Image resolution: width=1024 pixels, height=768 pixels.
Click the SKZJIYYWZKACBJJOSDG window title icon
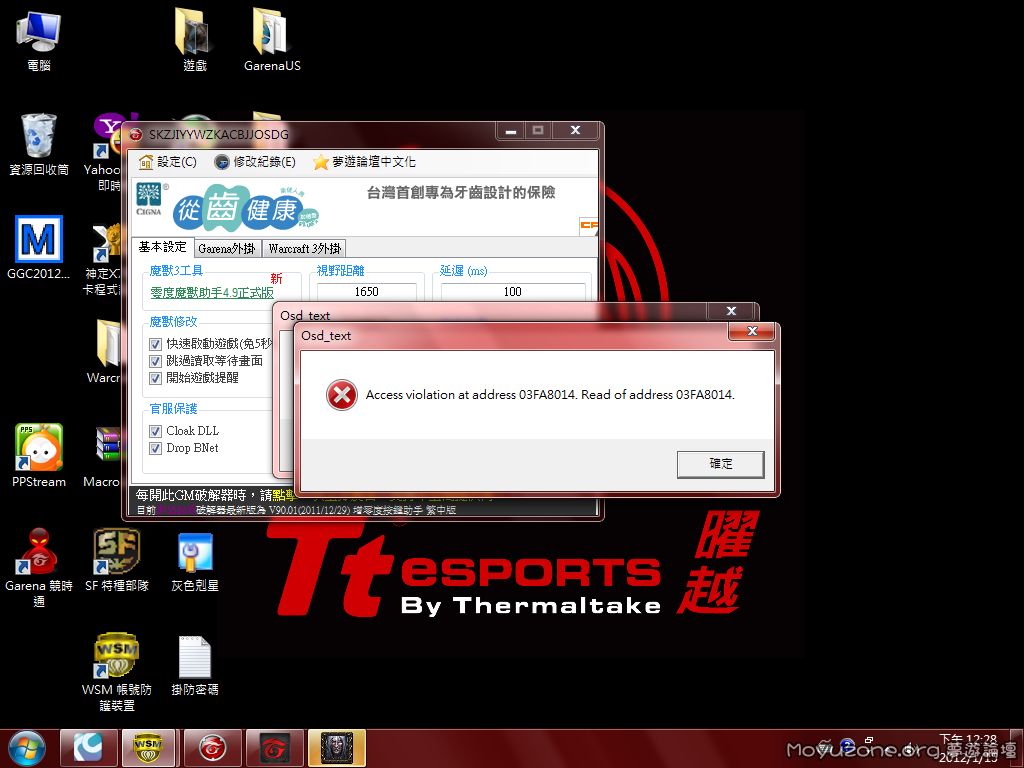click(136, 135)
